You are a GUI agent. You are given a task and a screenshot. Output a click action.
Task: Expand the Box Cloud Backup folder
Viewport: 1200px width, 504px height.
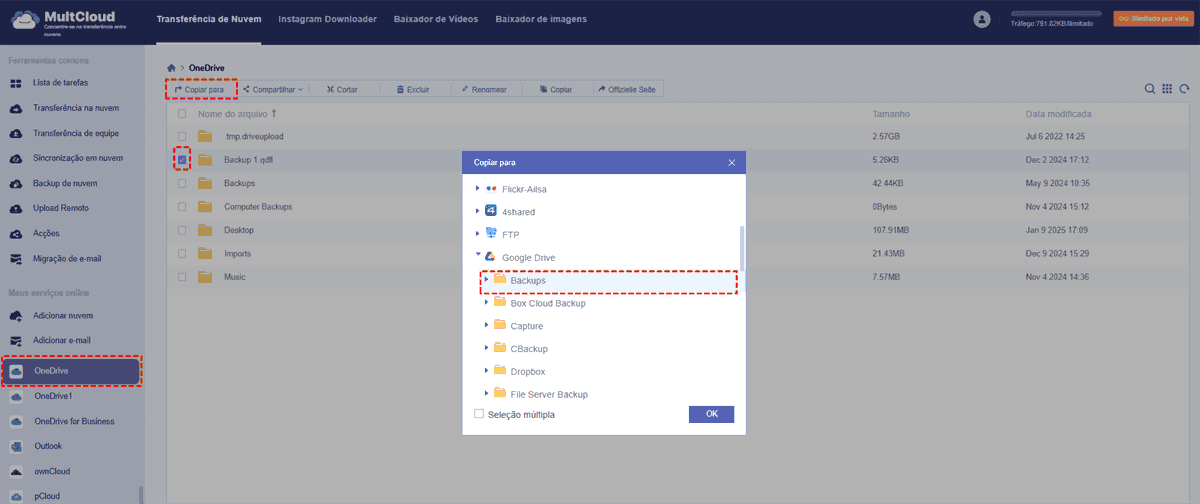tap(487, 302)
